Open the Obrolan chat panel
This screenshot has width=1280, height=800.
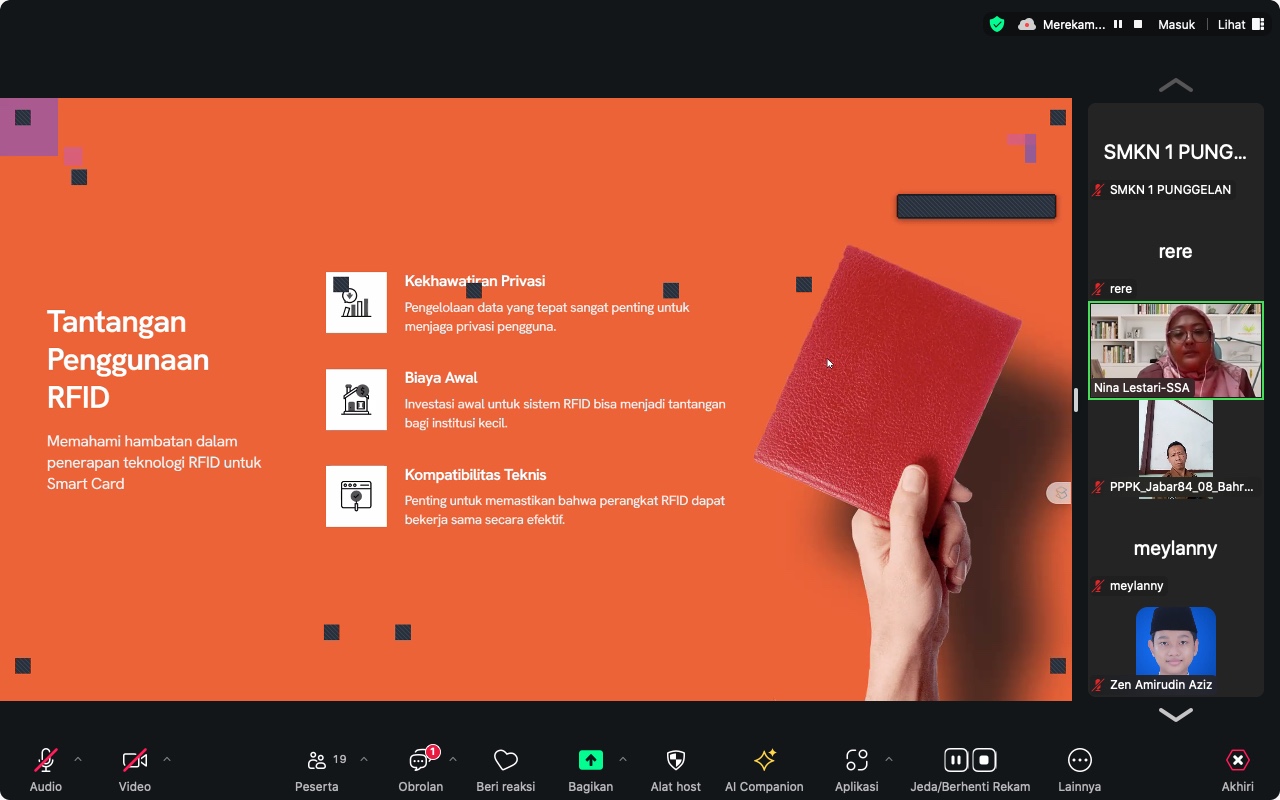pos(421,769)
